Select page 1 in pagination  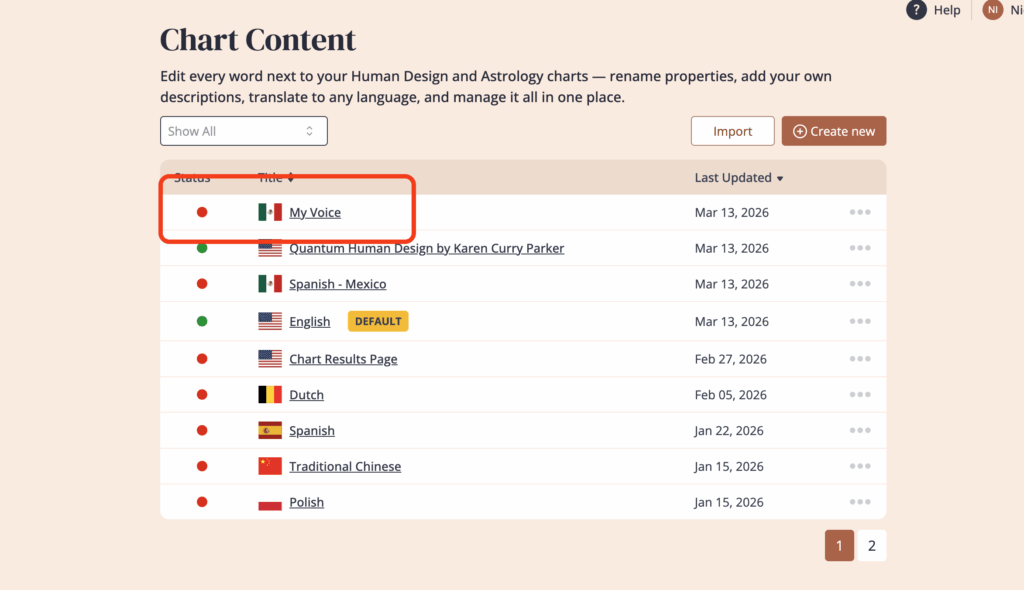[839, 546]
